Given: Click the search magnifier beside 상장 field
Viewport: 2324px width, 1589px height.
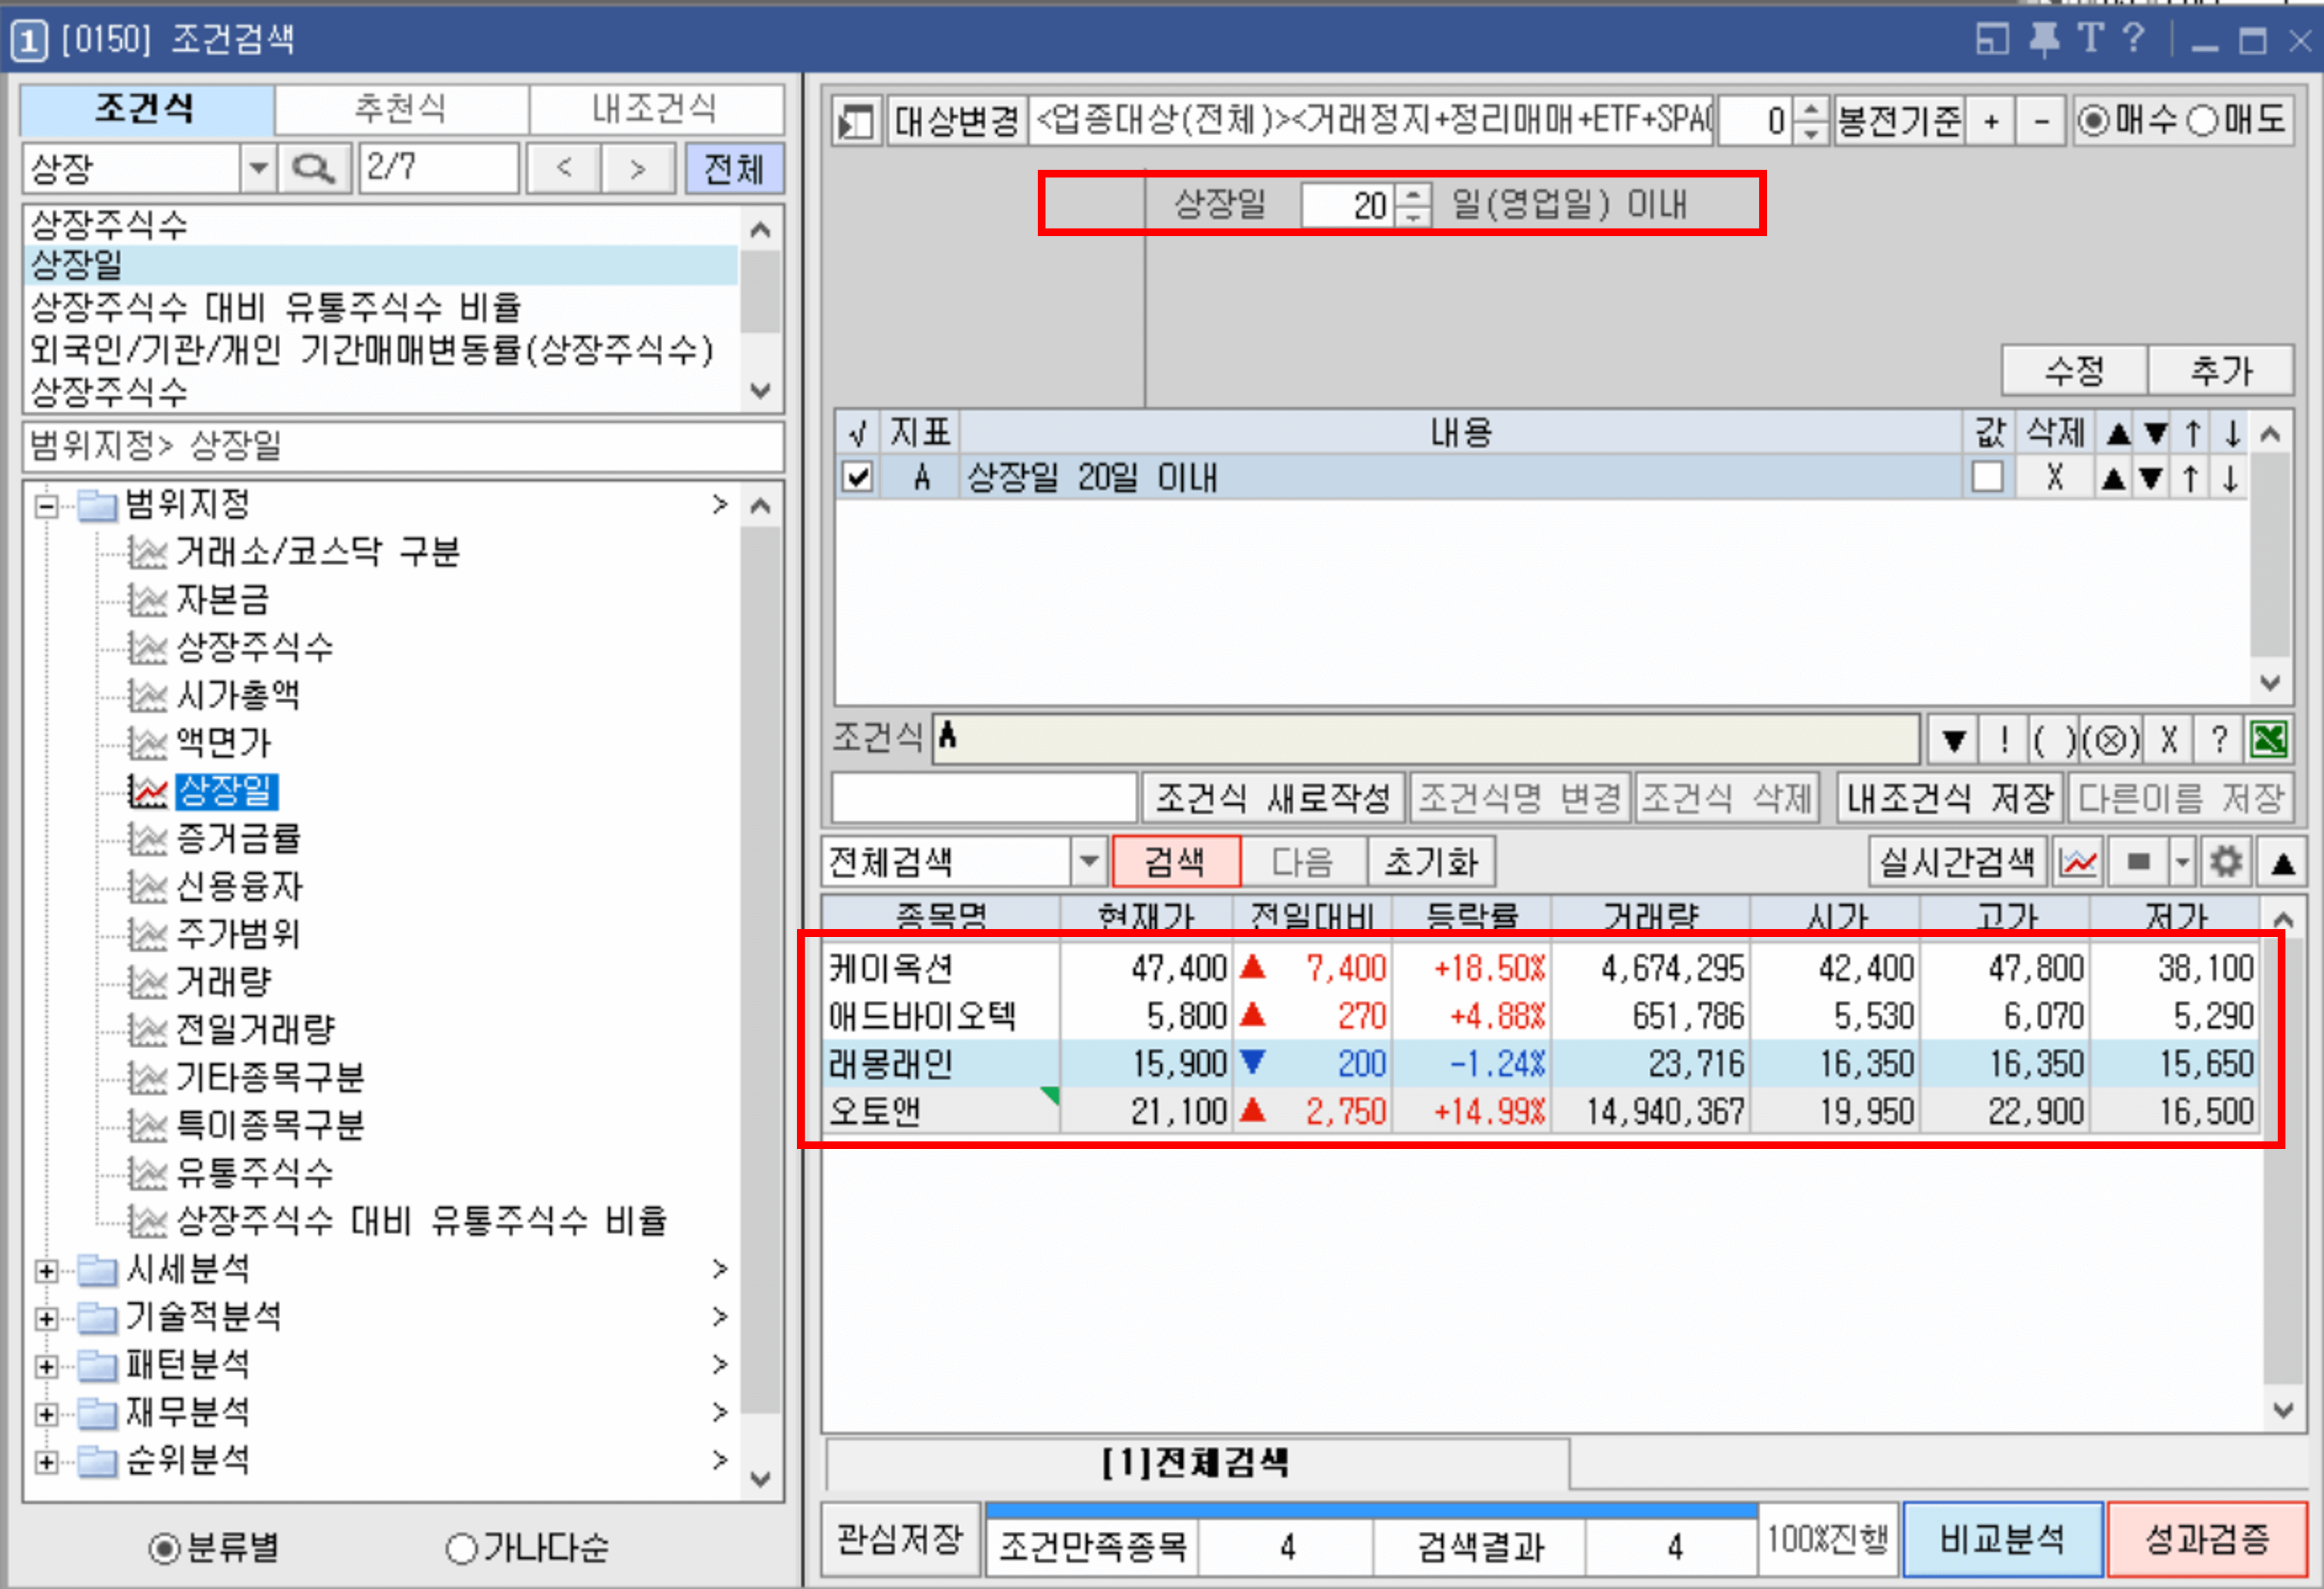Looking at the screenshot, I should click(313, 167).
